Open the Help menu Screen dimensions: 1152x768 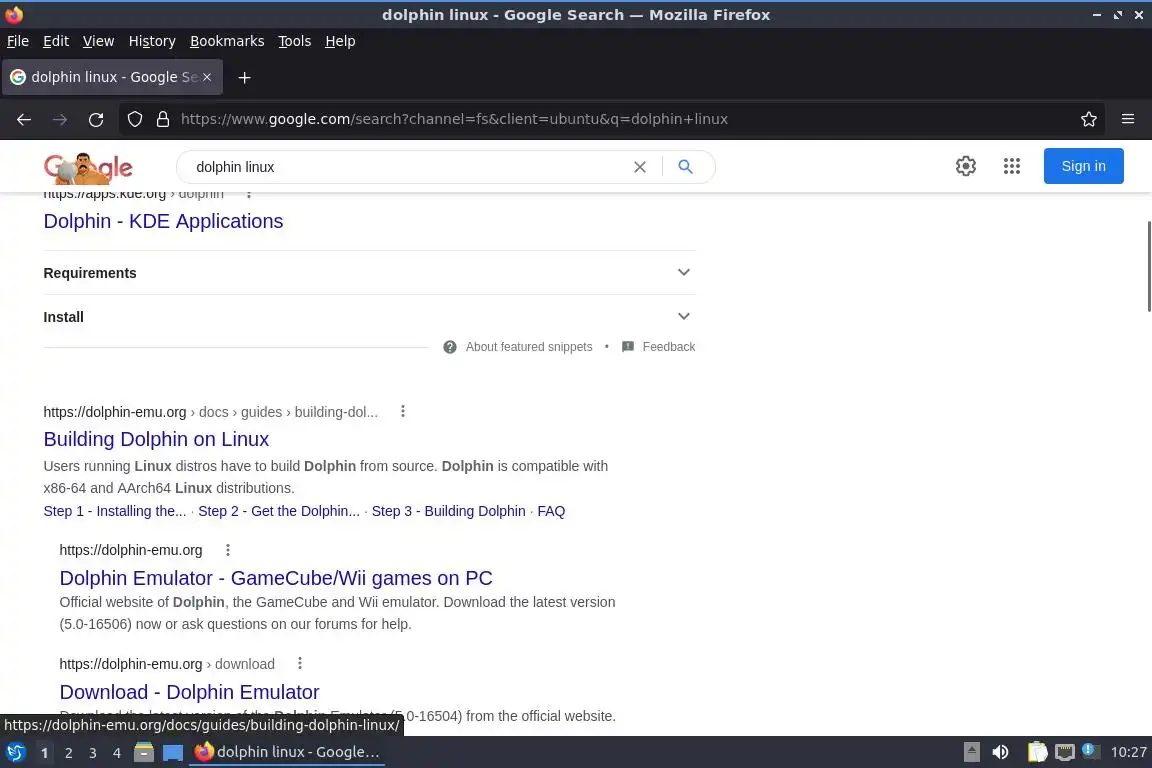340,41
